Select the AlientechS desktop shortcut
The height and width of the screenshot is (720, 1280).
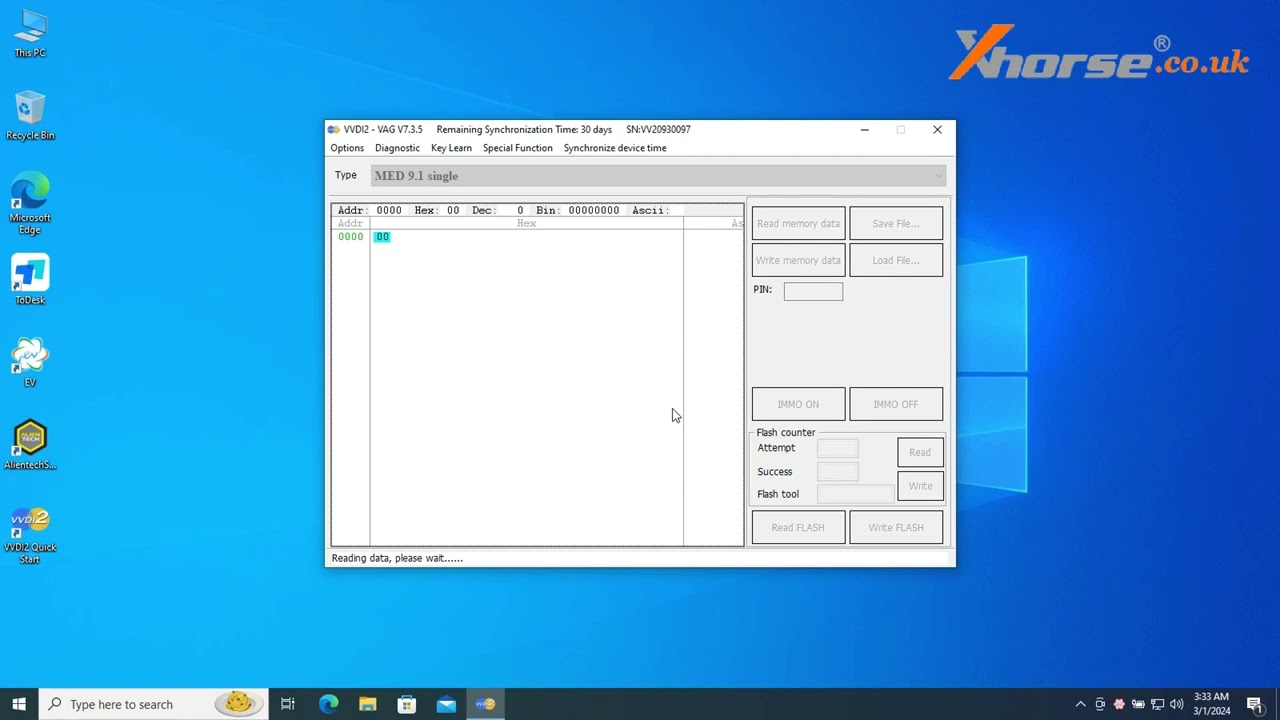[30, 445]
